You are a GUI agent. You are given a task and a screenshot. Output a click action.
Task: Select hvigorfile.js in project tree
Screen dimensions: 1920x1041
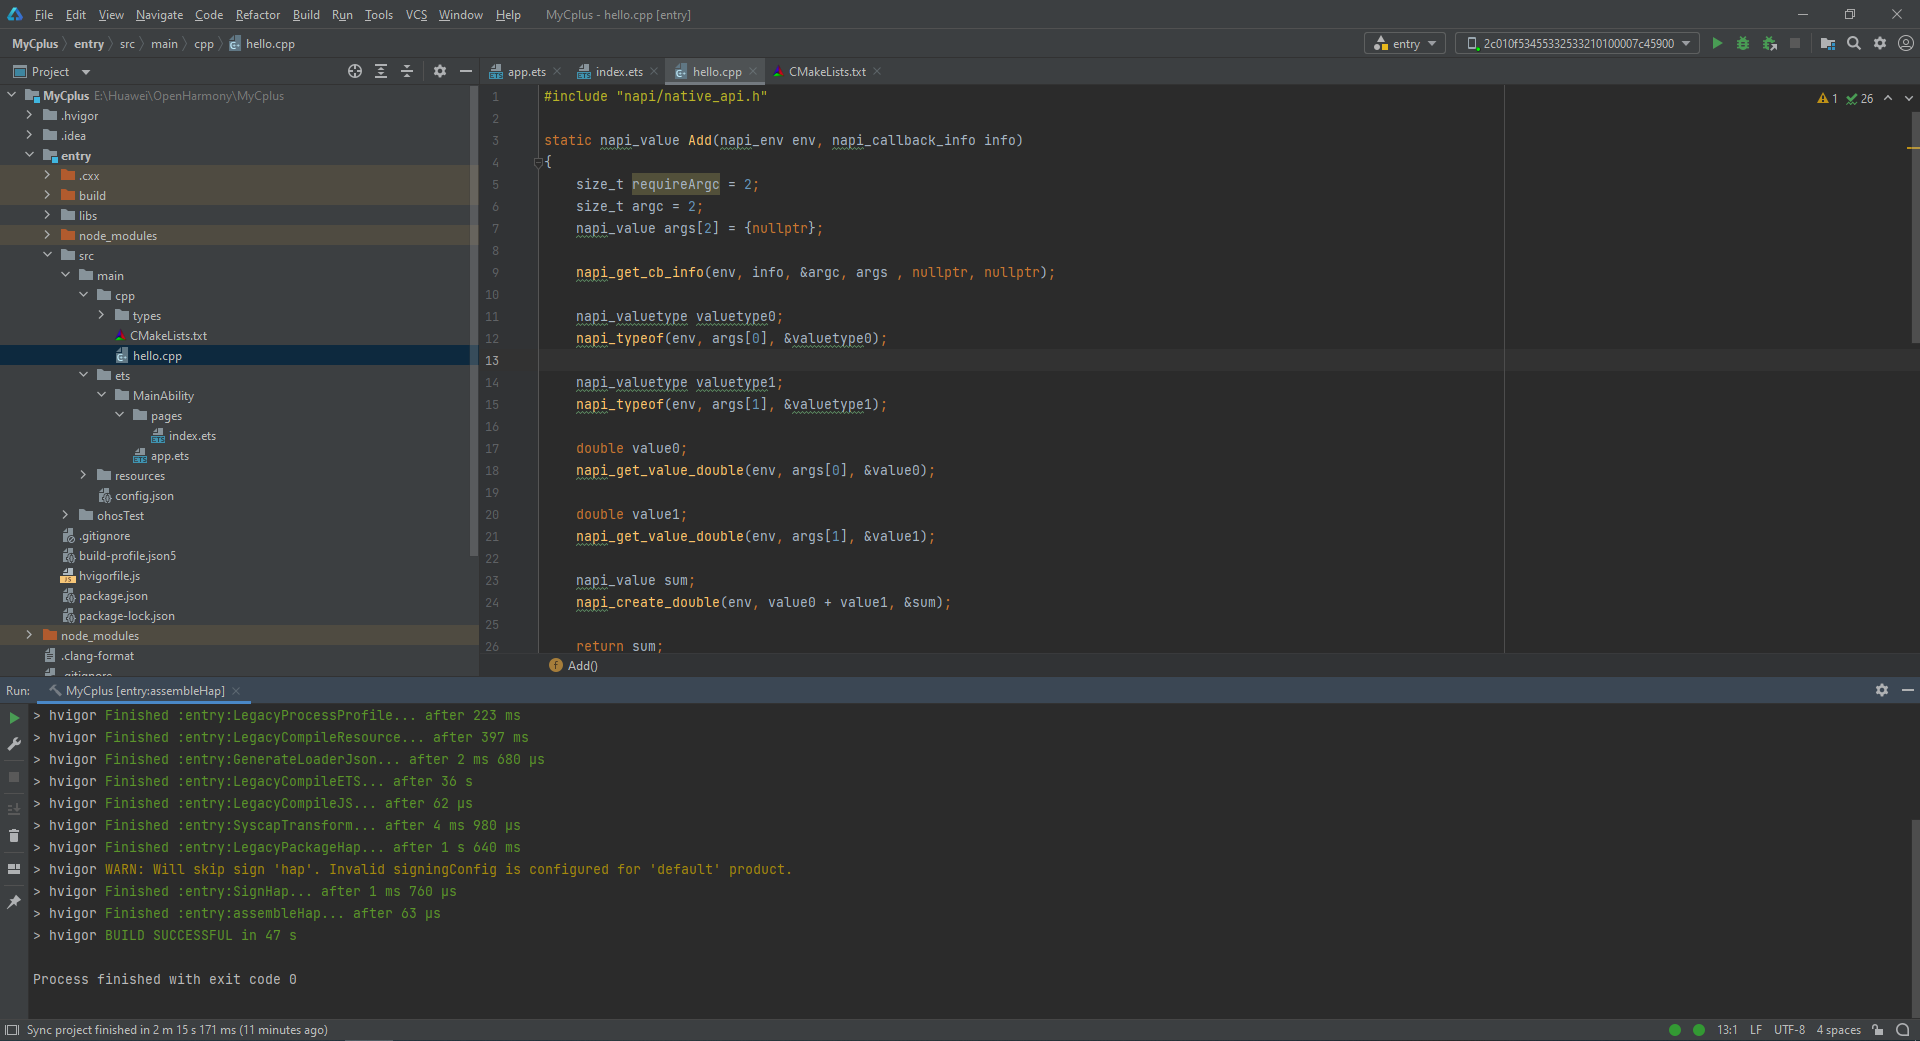109,575
